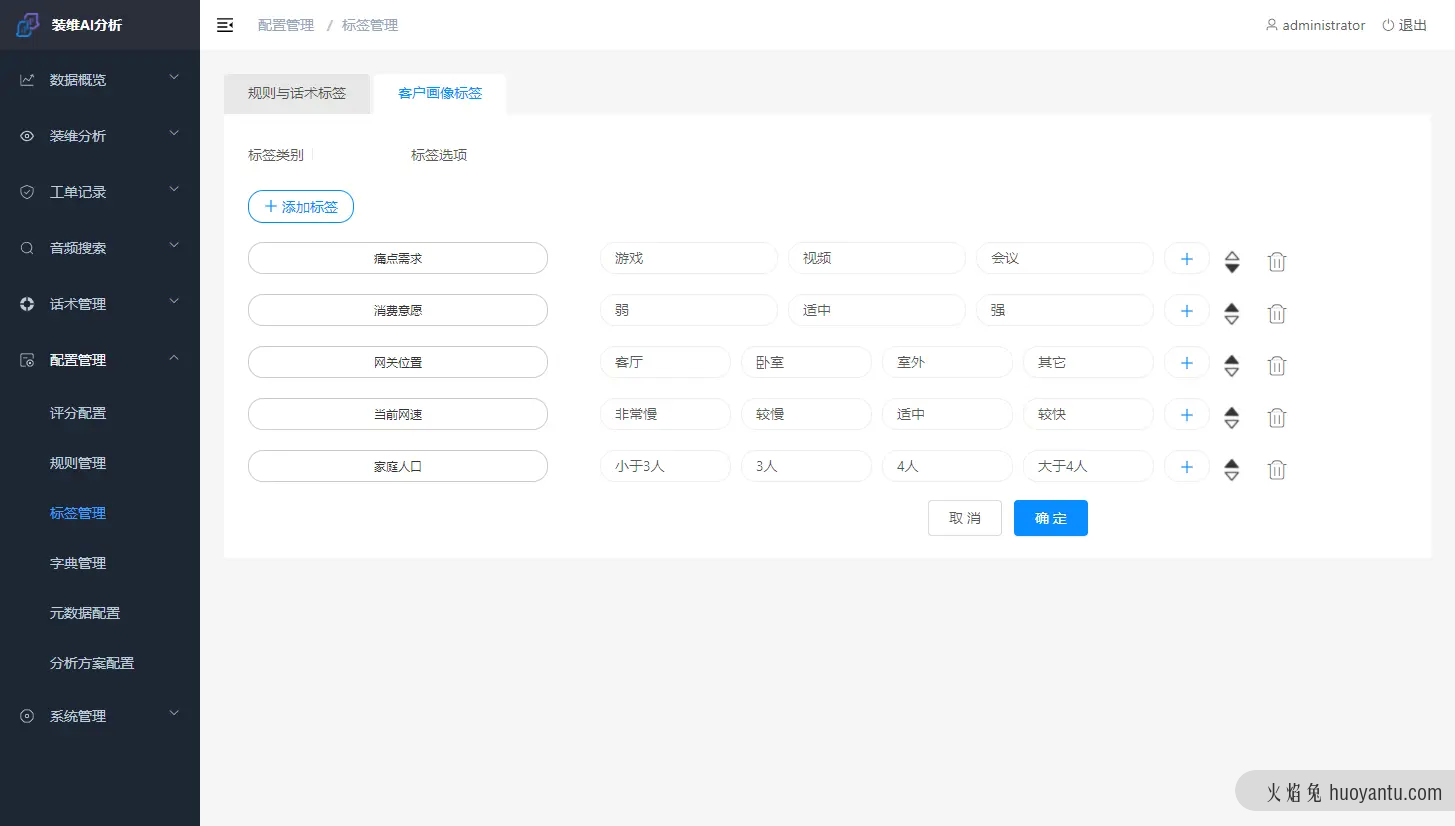Expand the 数据概览 menu chevron
Screen dimensions: 1455x826
point(174,77)
